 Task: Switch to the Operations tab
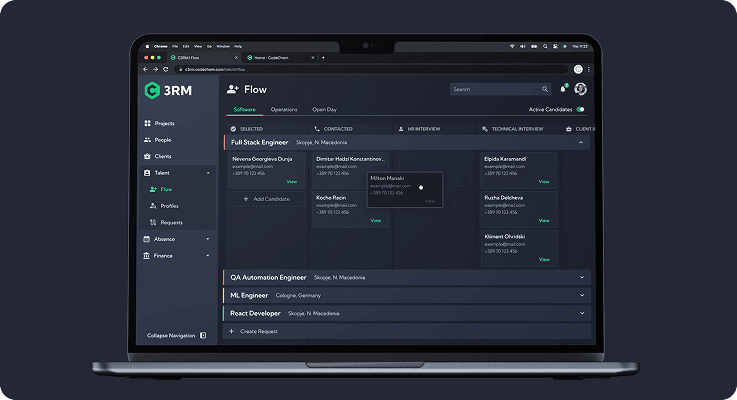[x=284, y=110]
